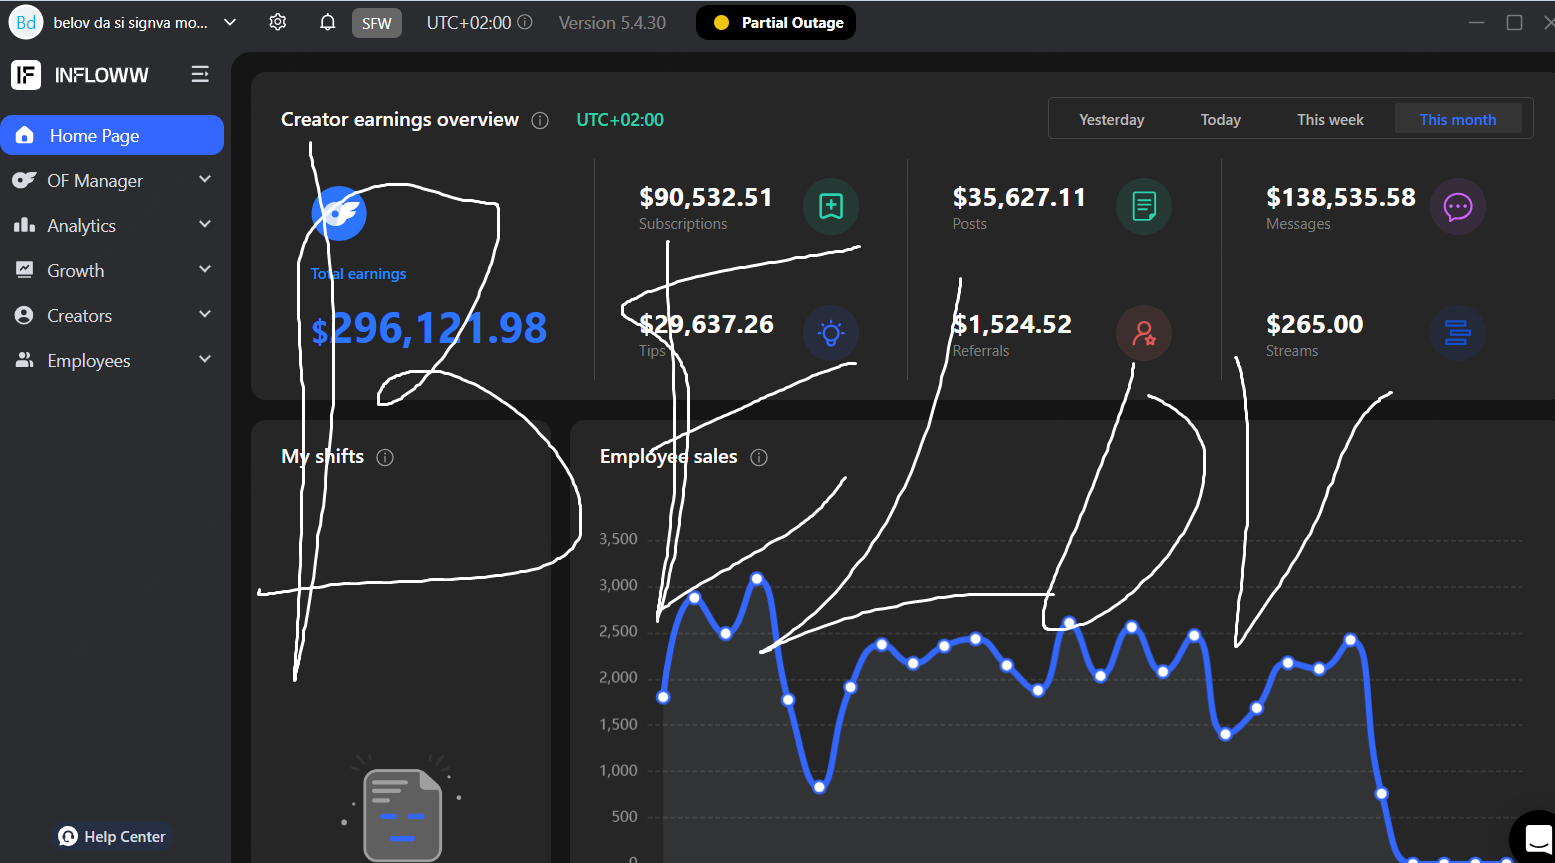Click the Tips lightbulb icon
Image resolution: width=1555 pixels, height=863 pixels.
point(830,333)
